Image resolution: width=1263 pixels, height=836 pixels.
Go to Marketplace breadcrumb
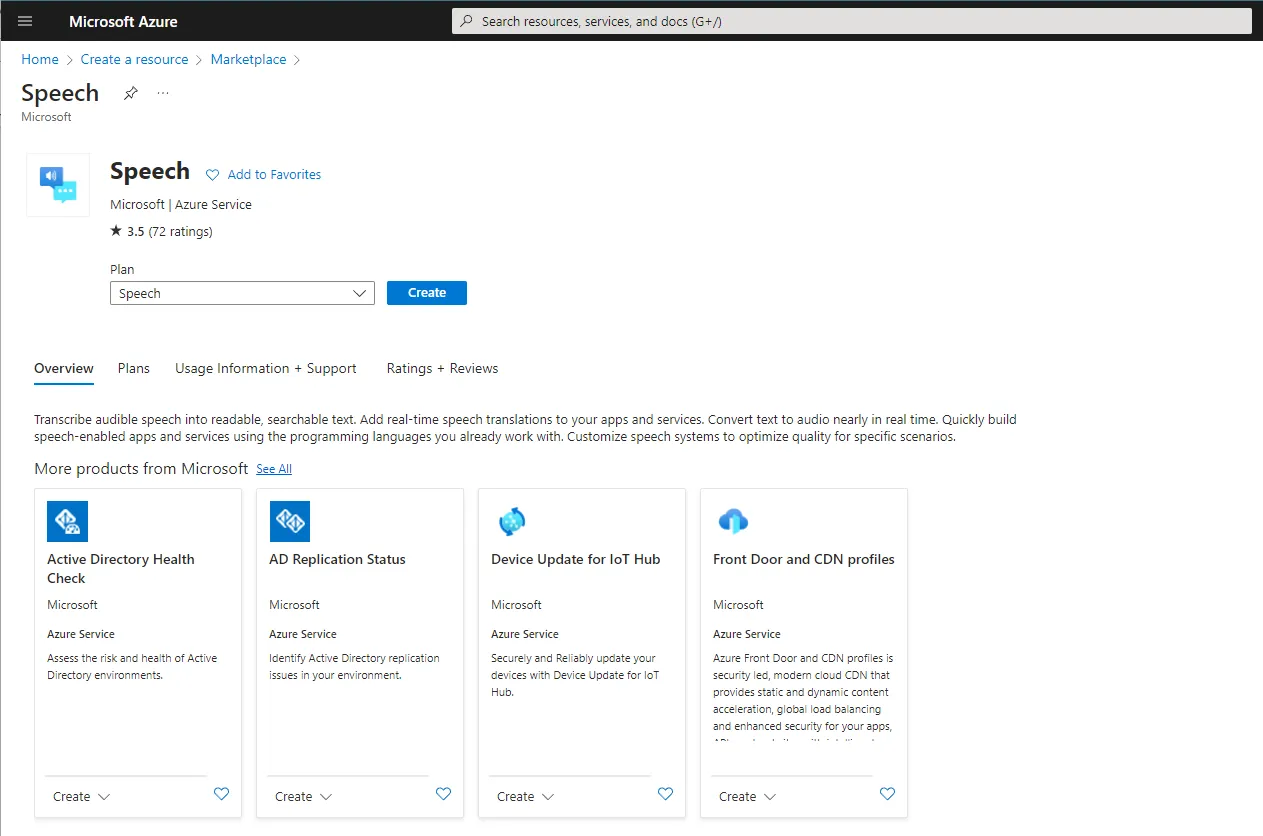coord(248,59)
